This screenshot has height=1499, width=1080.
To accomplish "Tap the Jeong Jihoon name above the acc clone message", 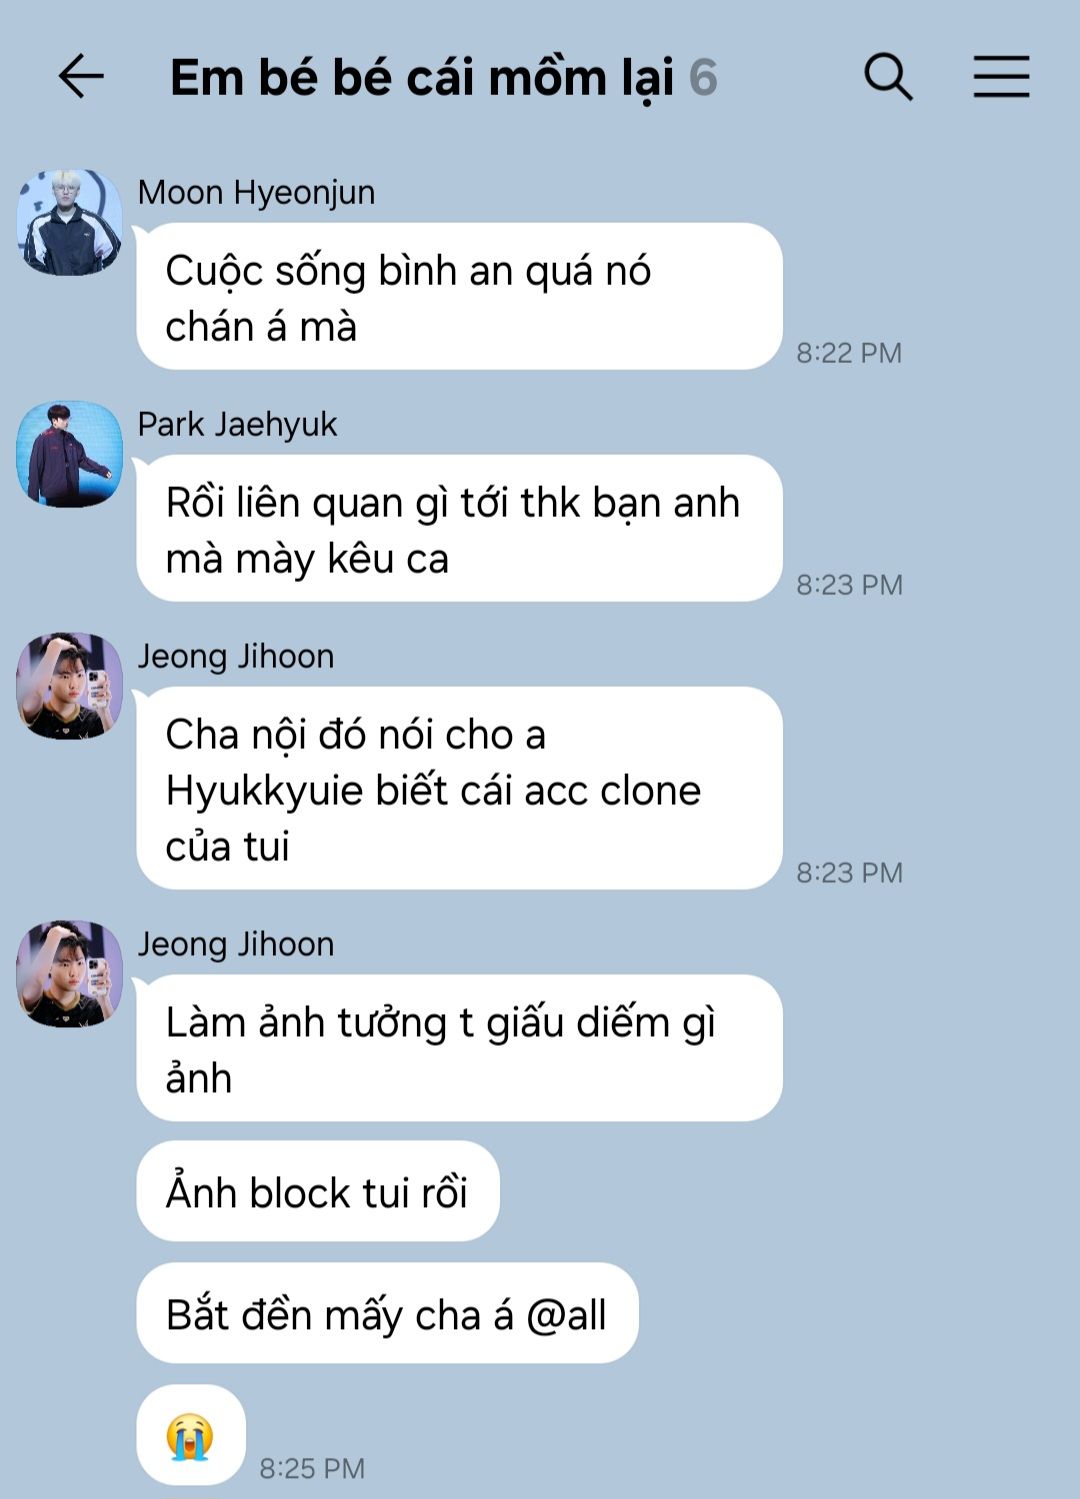I will tap(236, 656).
